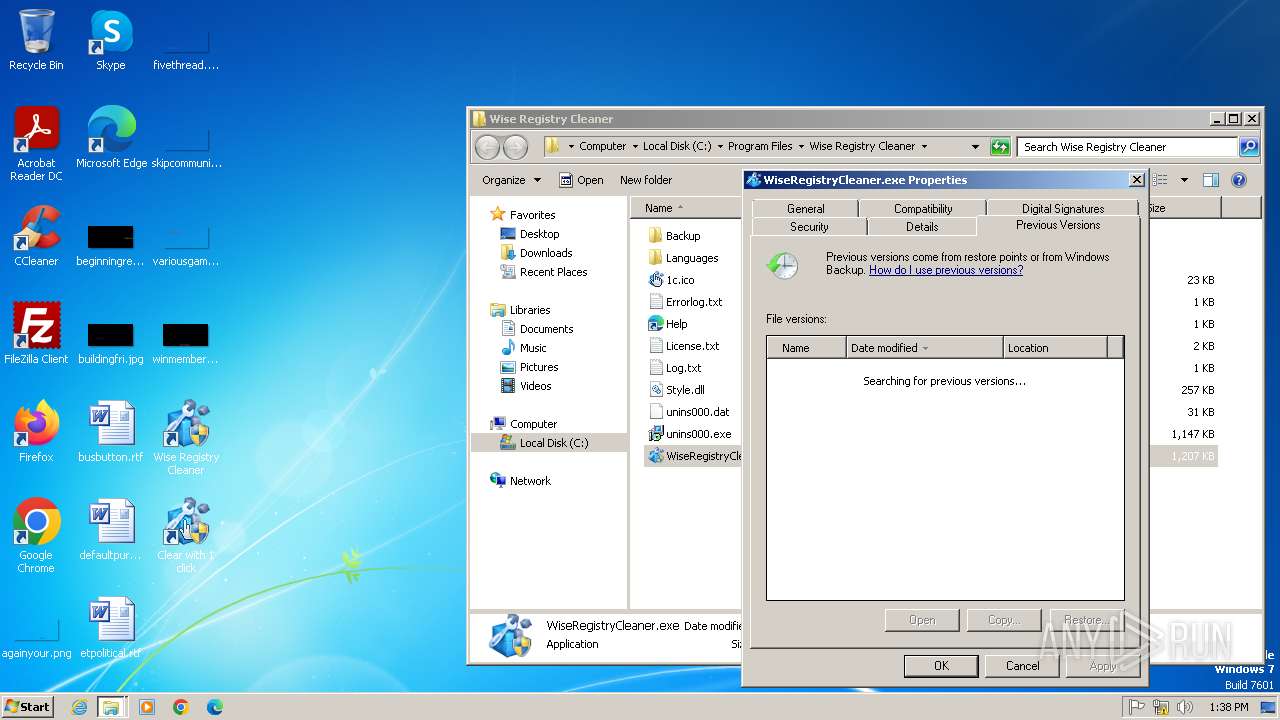The width and height of the screenshot is (1280, 720).
Task: Click Windows Media Player taskbar icon
Action: [147, 707]
